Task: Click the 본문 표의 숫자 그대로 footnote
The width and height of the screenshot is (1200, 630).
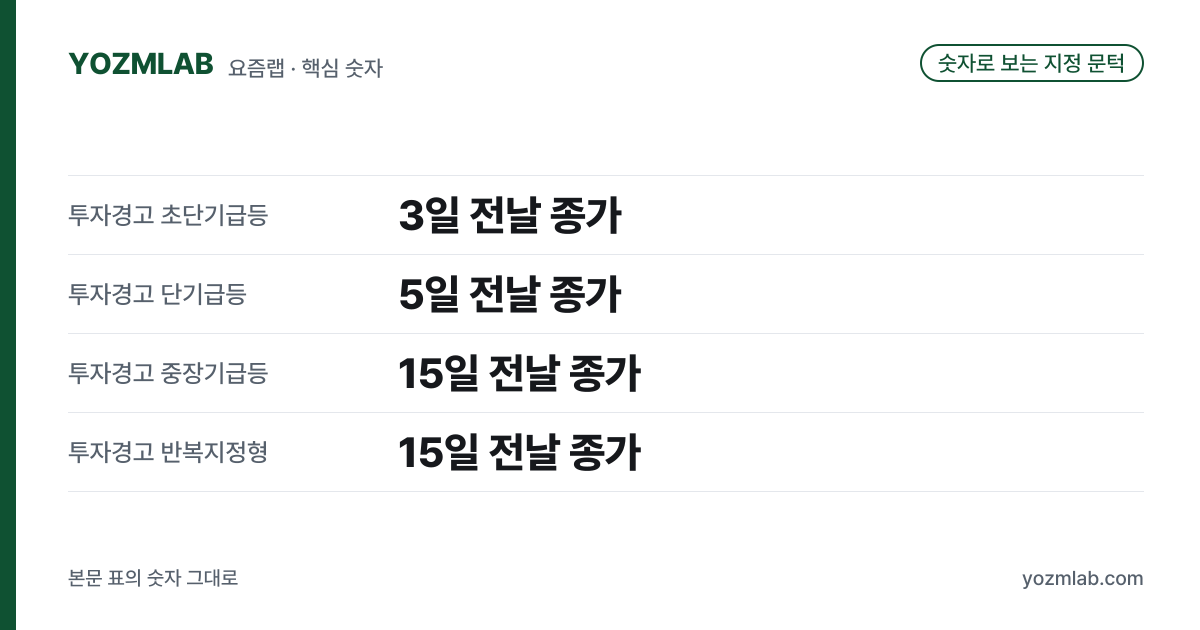Action: coord(153,578)
